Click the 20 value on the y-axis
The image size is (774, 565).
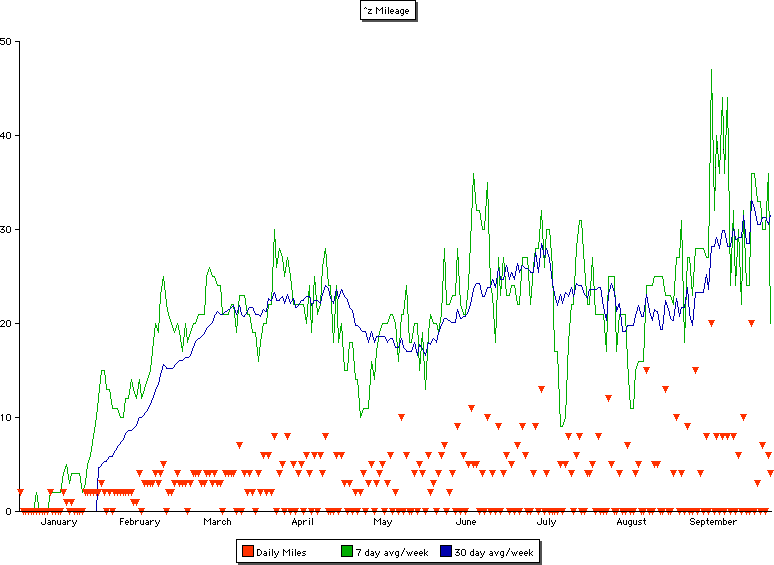pos(5,323)
